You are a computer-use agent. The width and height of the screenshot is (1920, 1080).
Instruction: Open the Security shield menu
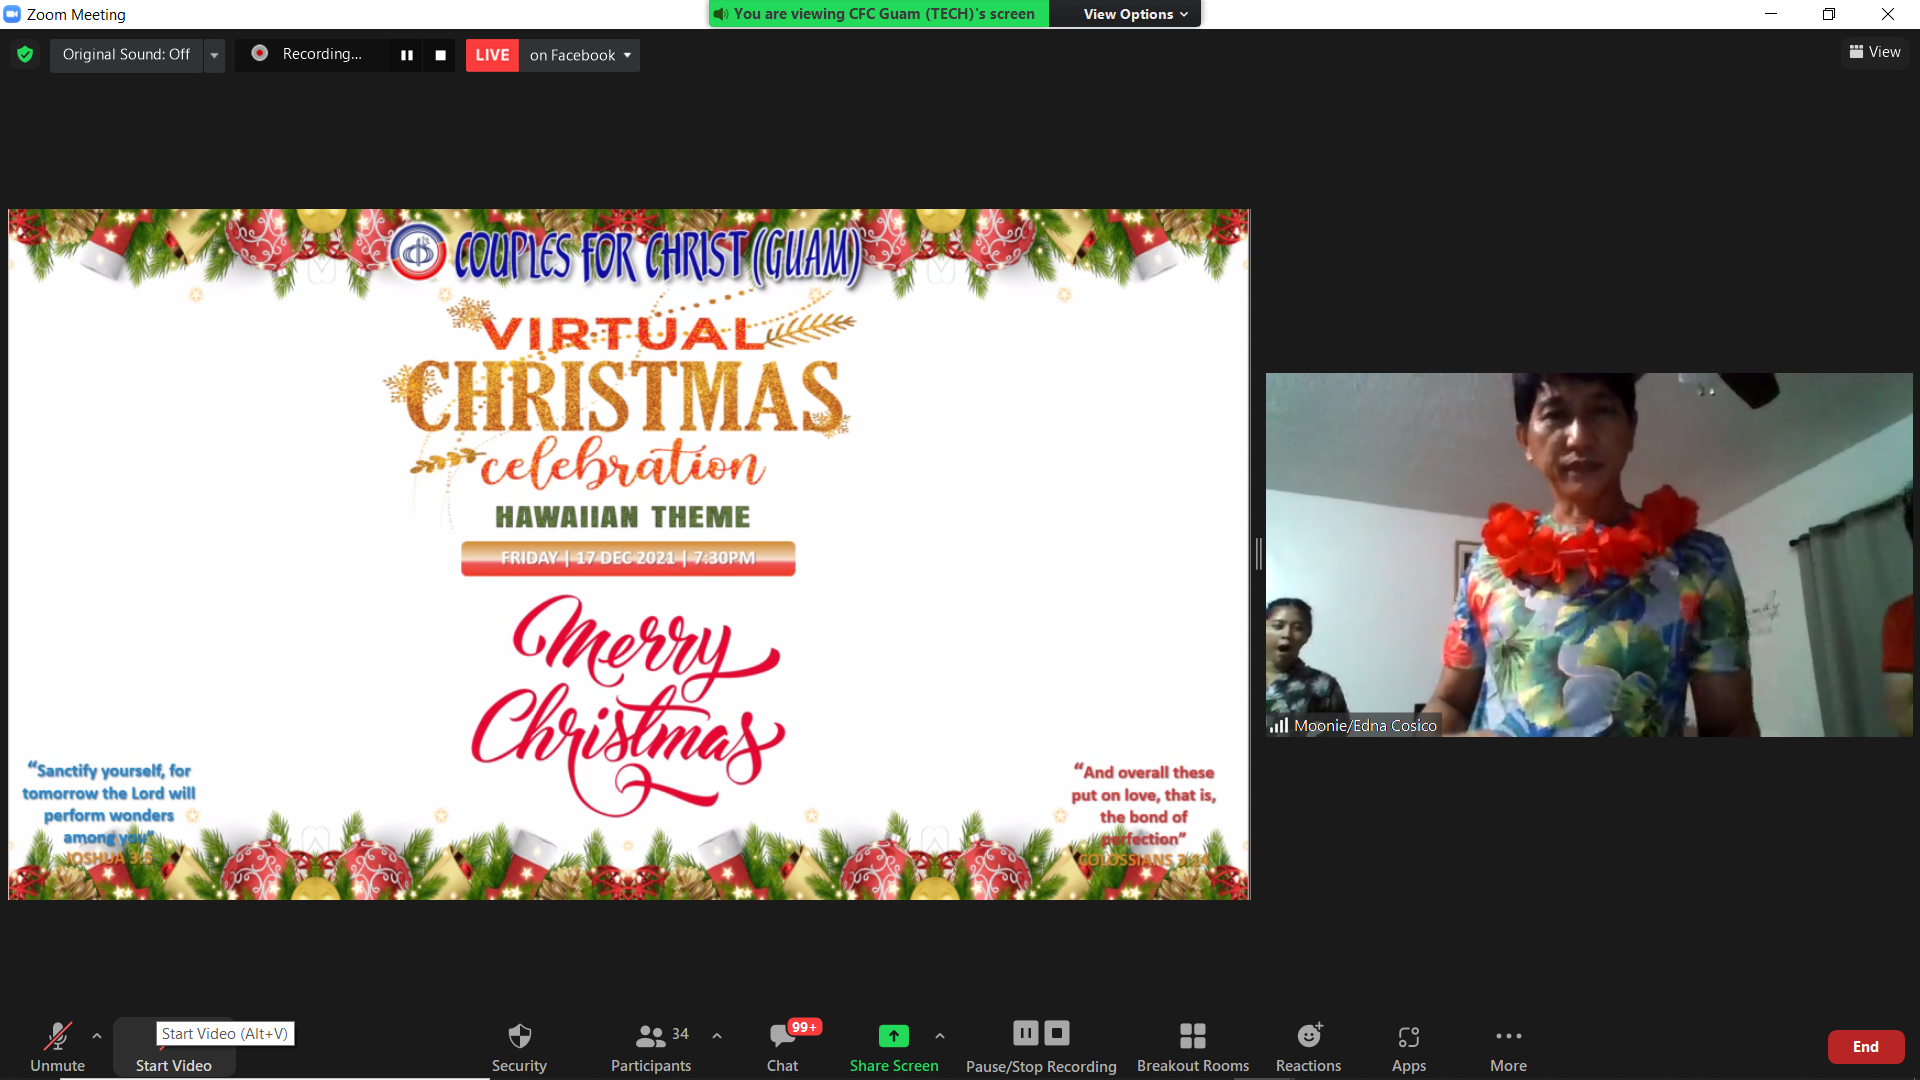[519, 1046]
